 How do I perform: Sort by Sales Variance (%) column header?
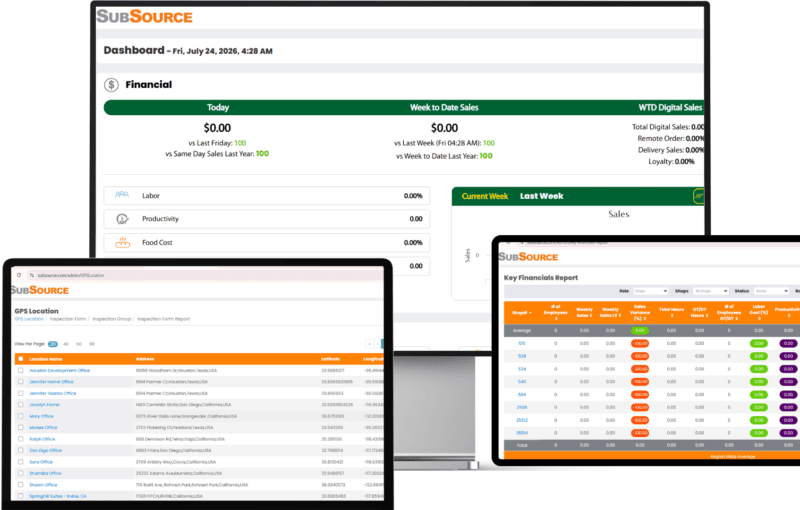[640, 313]
